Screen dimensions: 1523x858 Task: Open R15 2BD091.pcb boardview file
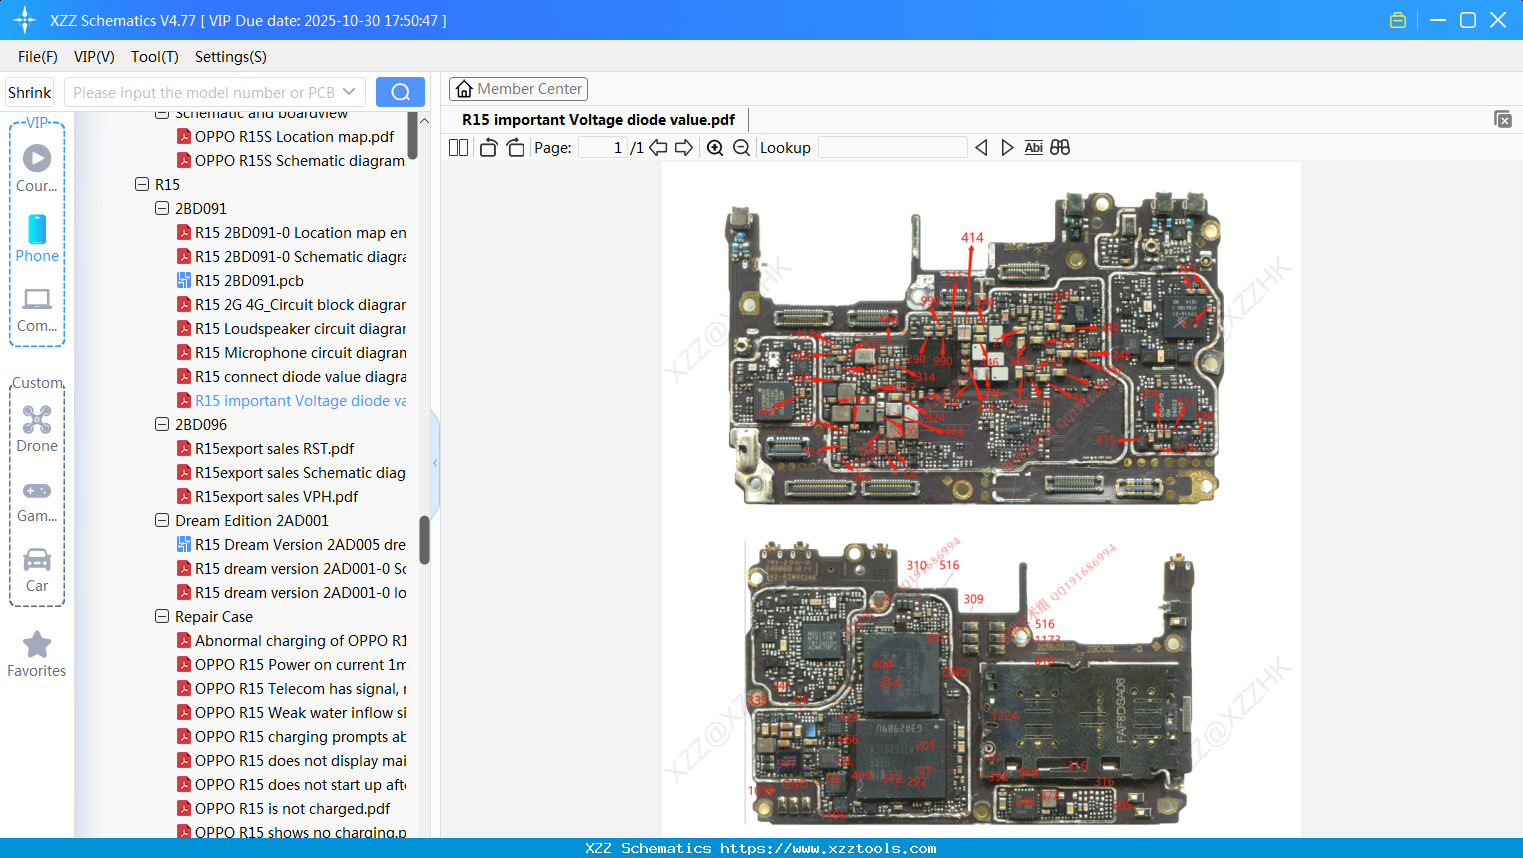249,281
